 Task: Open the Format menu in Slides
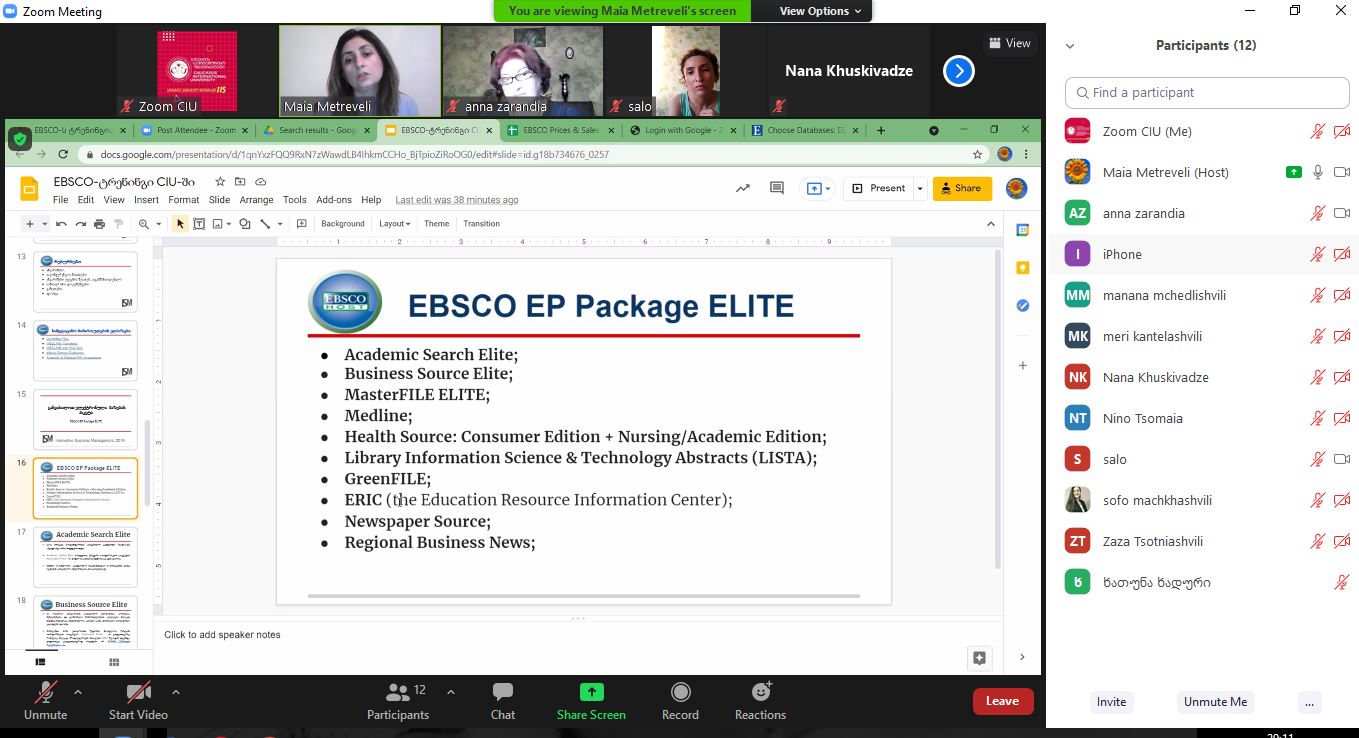click(184, 200)
